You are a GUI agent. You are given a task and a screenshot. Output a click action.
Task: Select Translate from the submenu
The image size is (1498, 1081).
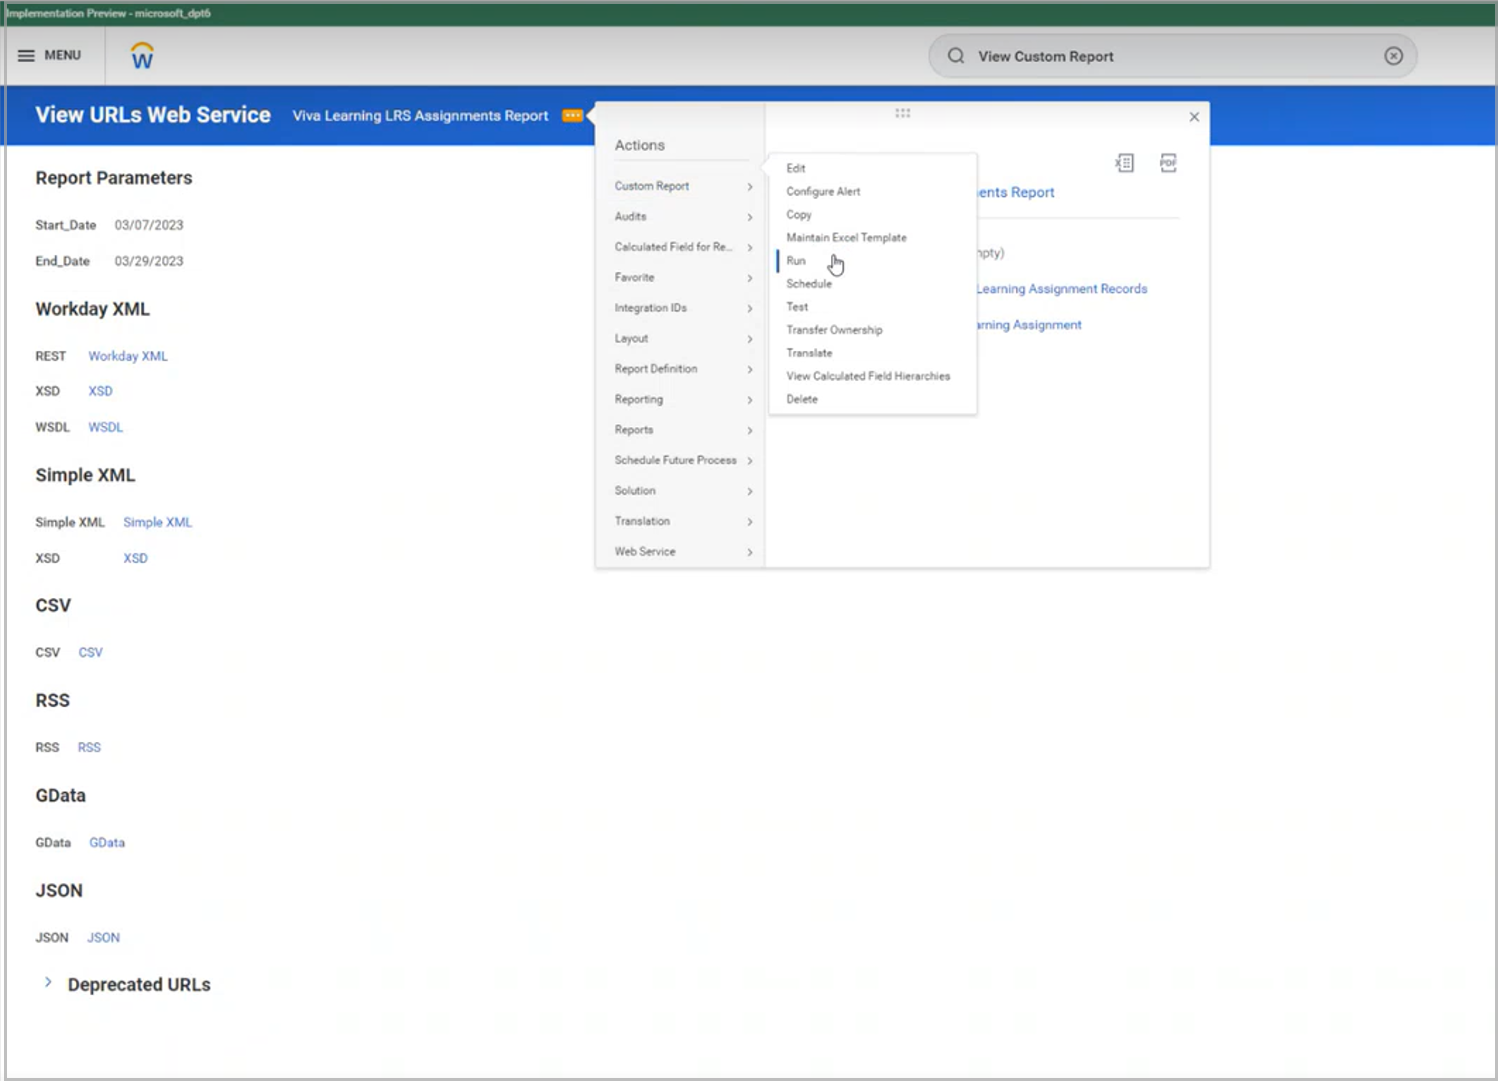click(x=809, y=352)
